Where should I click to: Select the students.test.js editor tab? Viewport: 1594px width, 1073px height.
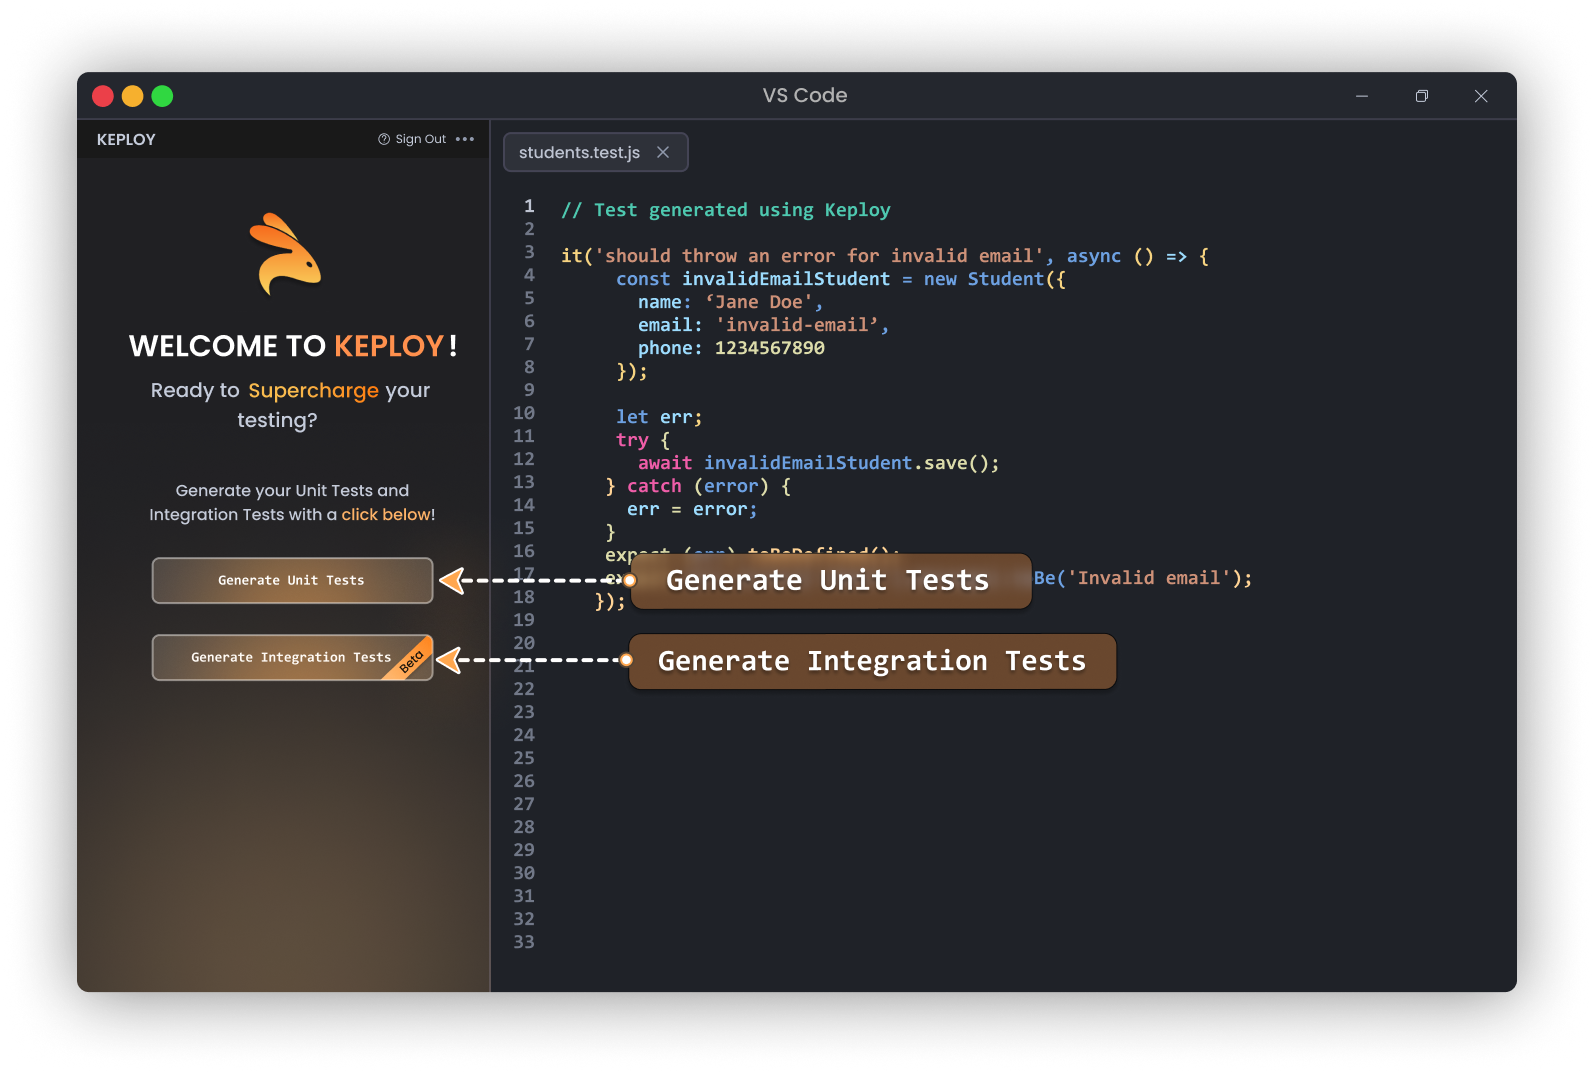(x=595, y=152)
